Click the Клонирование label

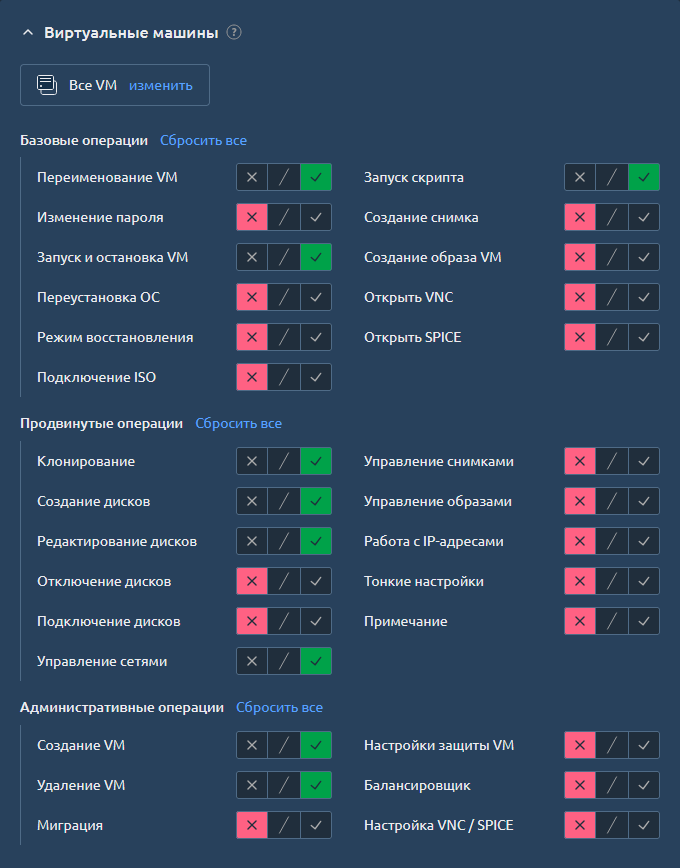(86, 461)
